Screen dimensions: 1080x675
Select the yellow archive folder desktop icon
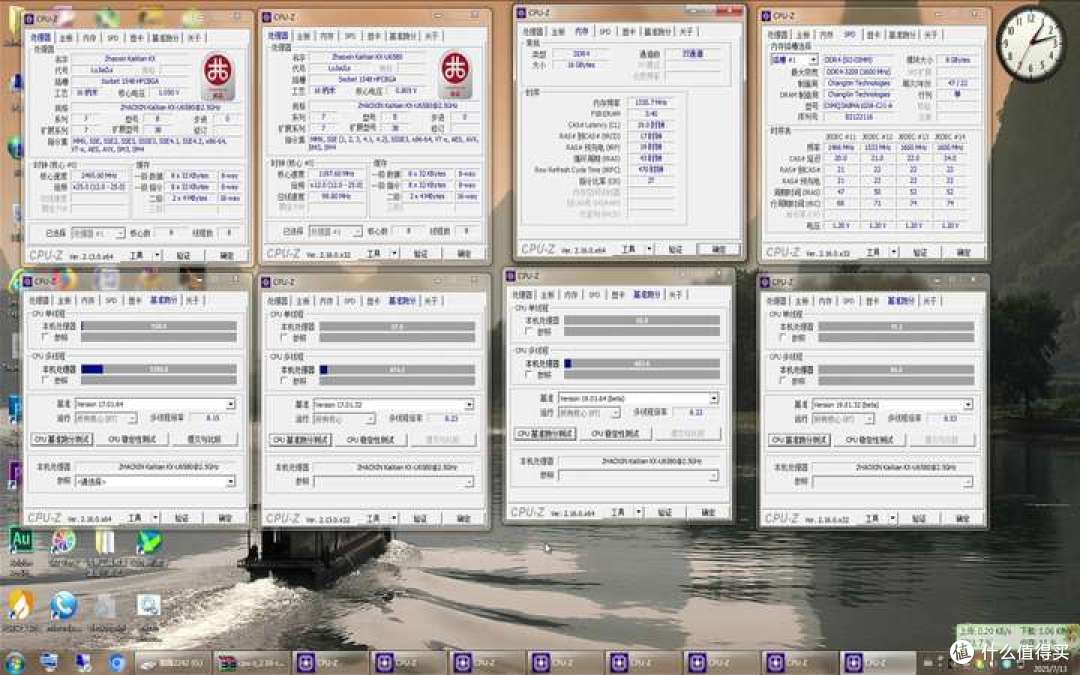[x=105, y=542]
